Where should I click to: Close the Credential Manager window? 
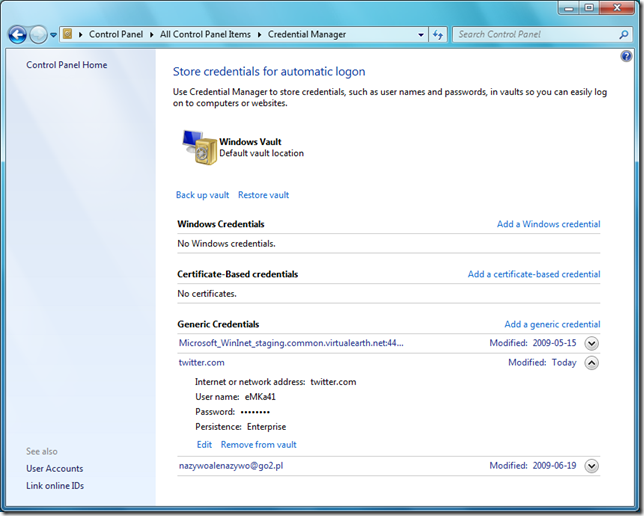point(617,8)
